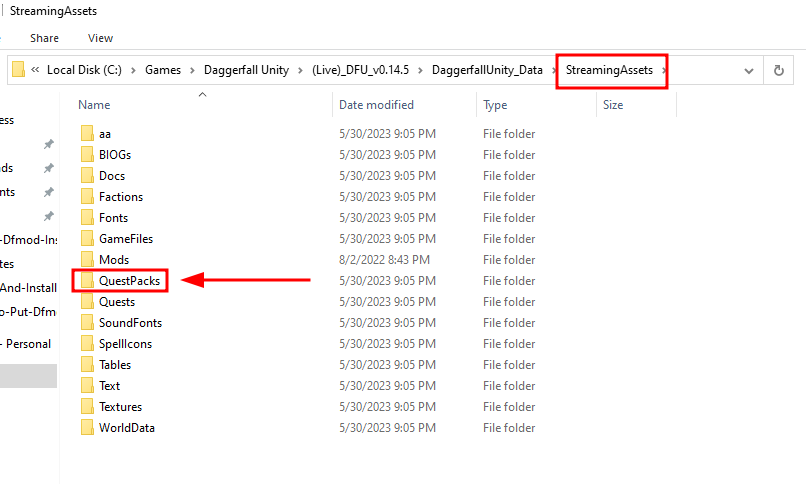This screenshot has height=484, width=806.
Task: Select the Quests folder name
Action: pos(117,302)
